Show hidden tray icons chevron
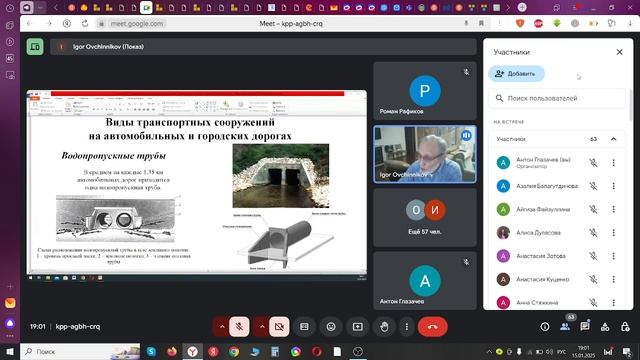The height and width of the screenshot is (360, 640). tap(489, 351)
